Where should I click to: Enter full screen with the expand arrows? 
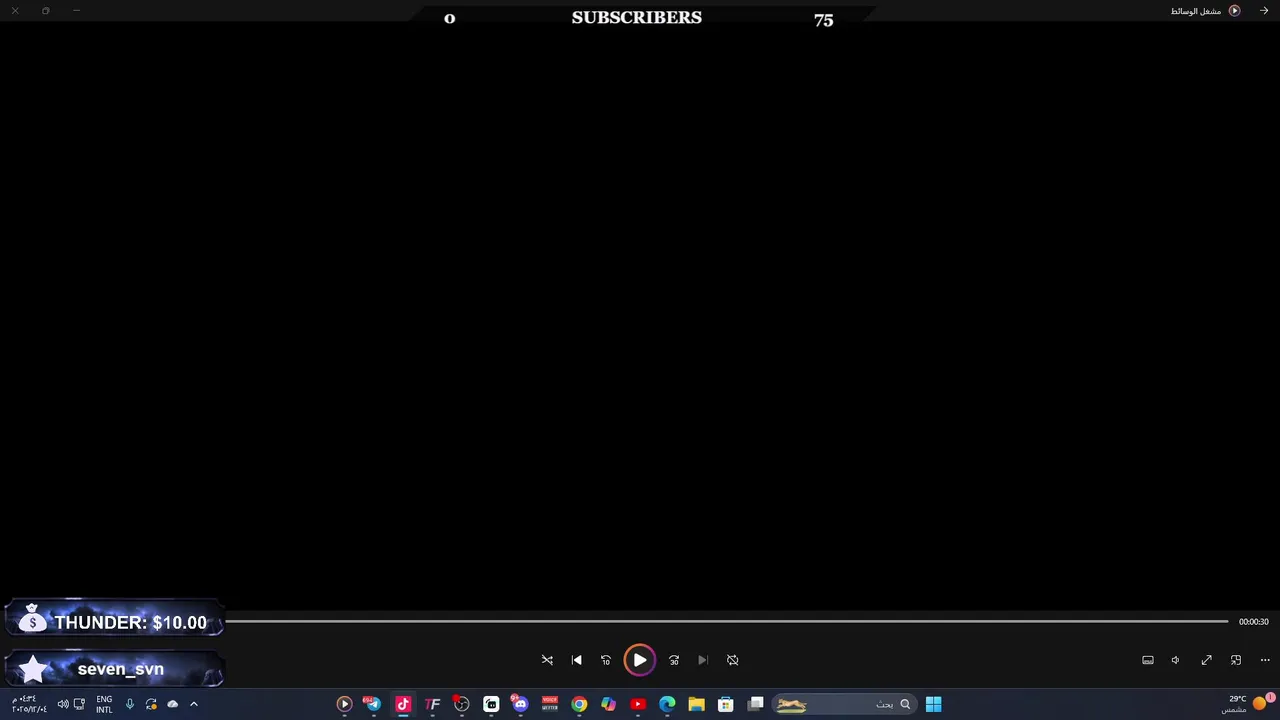pos(1207,660)
